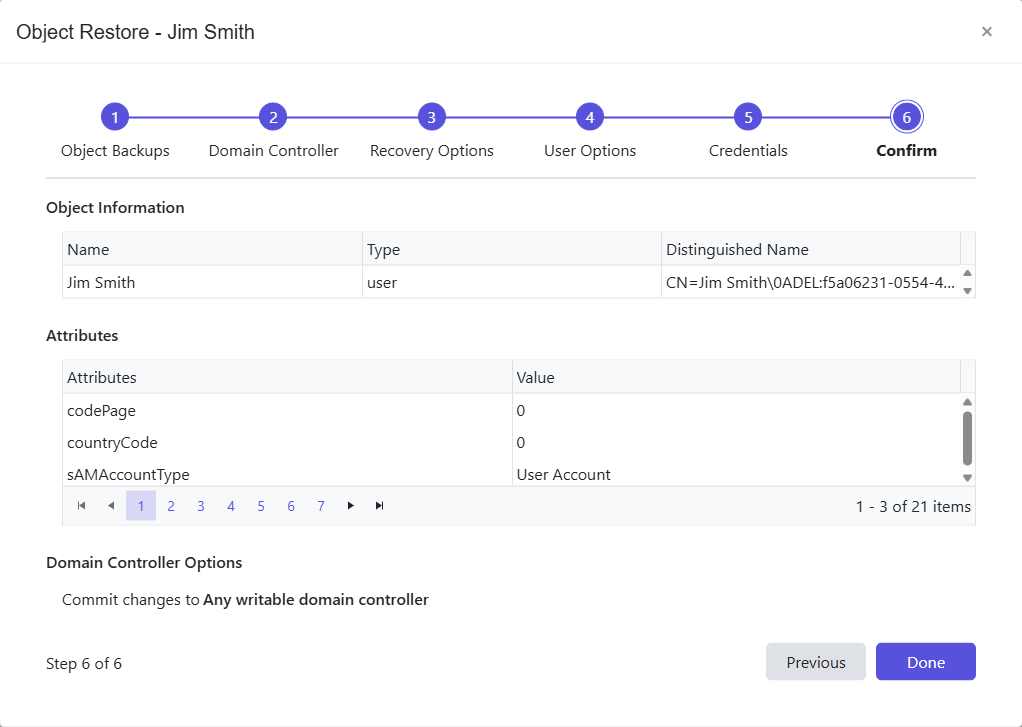This screenshot has height=727, width=1022.
Task: Click the Attributes column header
Action: click(x=103, y=377)
